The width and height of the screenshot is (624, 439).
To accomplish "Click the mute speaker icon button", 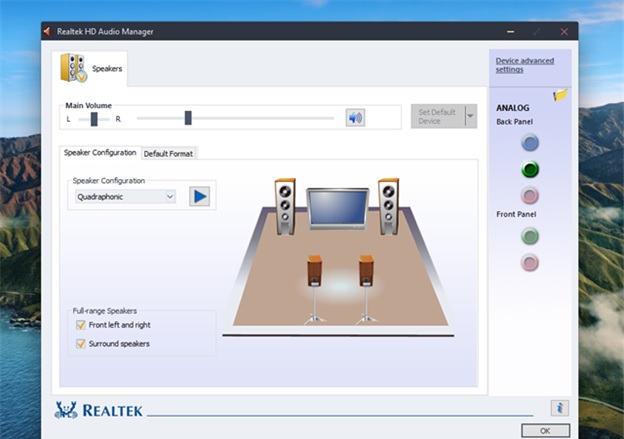I will (355, 118).
